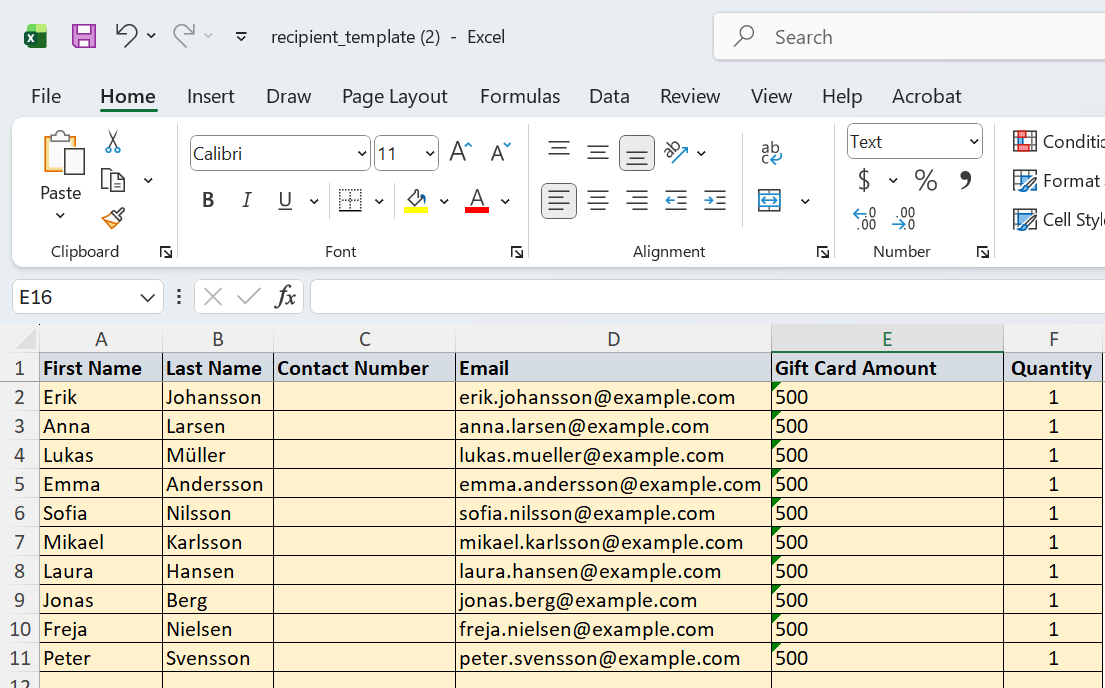The image size is (1105, 688).
Task: Select the Format Painter brush icon
Action: point(113,218)
